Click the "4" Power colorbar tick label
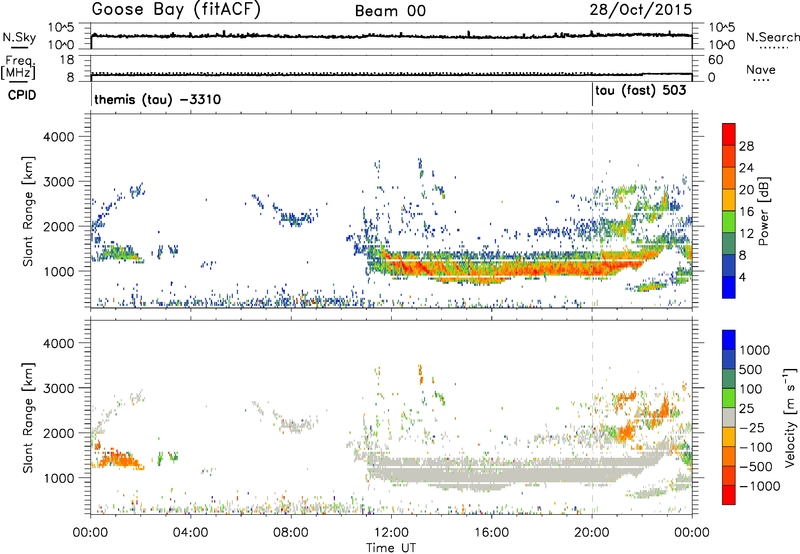800x554 pixels. click(x=742, y=277)
